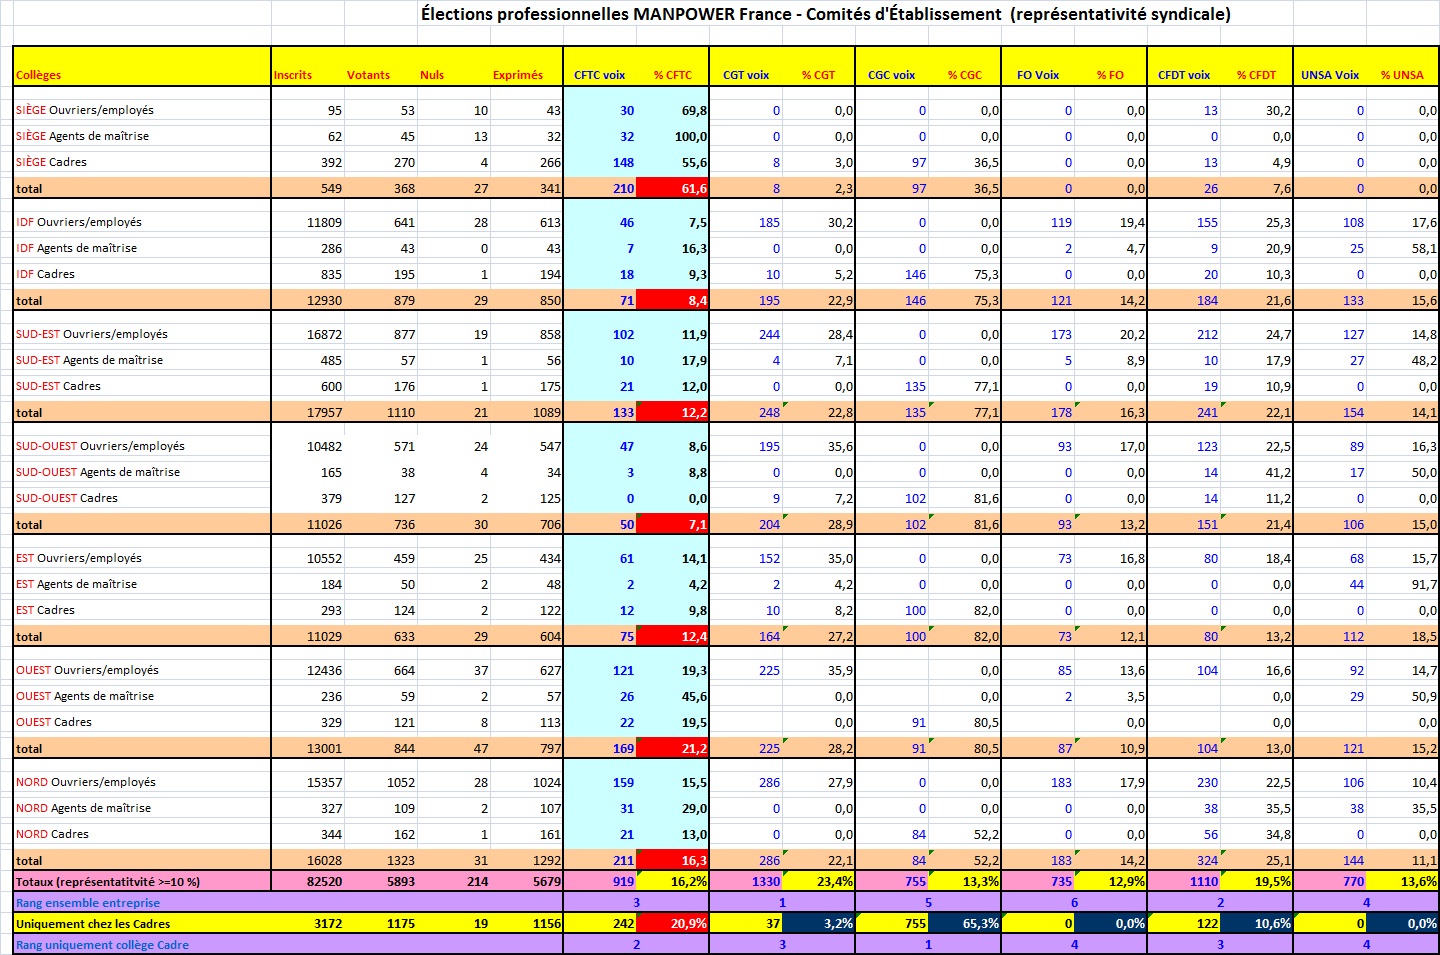Click the 'SUD-EST Ouvriers/employés' row label
The width and height of the screenshot is (1440, 955).
pos(92,334)
